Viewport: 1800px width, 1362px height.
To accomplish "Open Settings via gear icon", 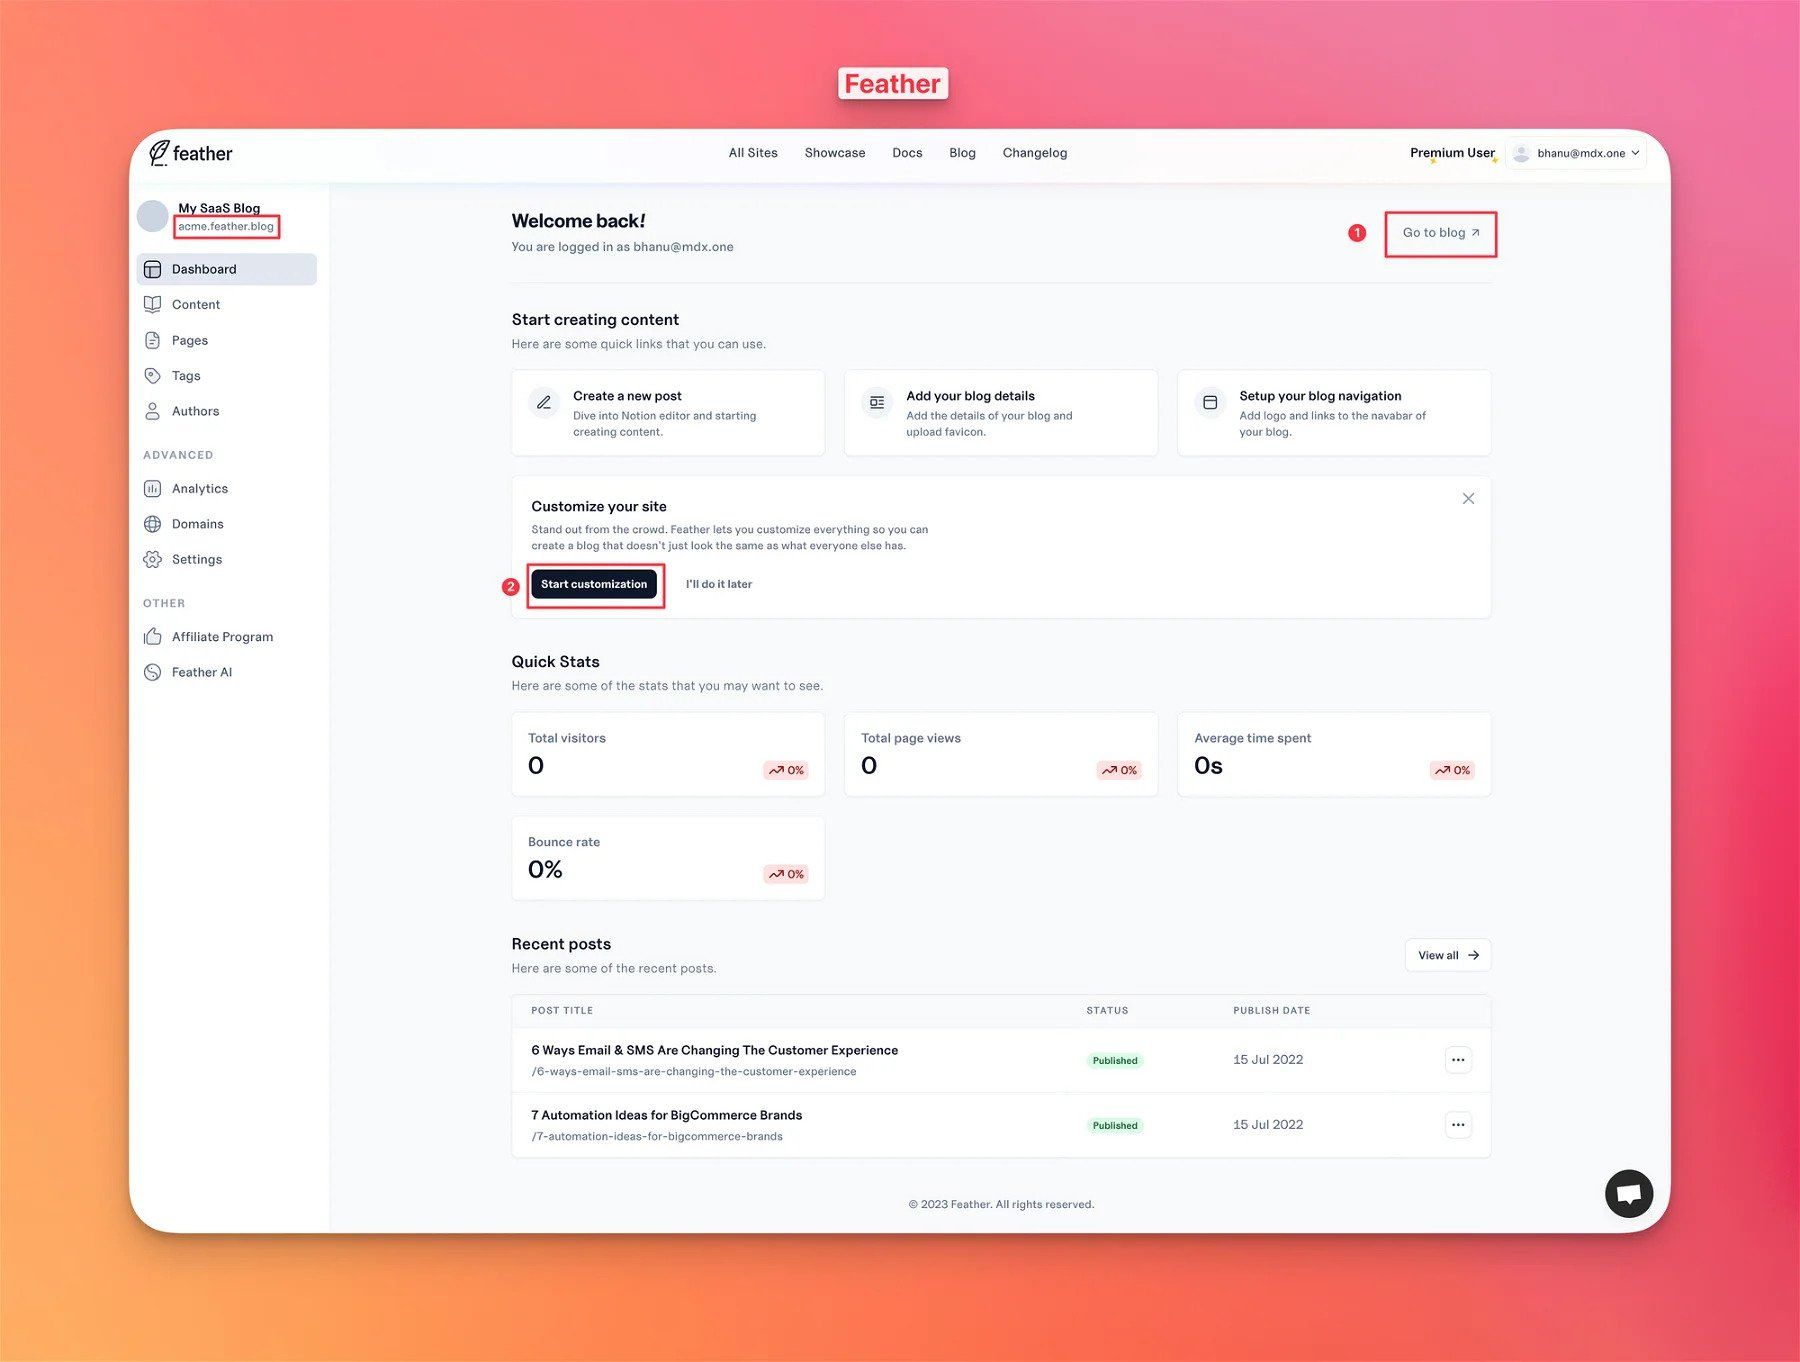I will [x=152, y=560].
